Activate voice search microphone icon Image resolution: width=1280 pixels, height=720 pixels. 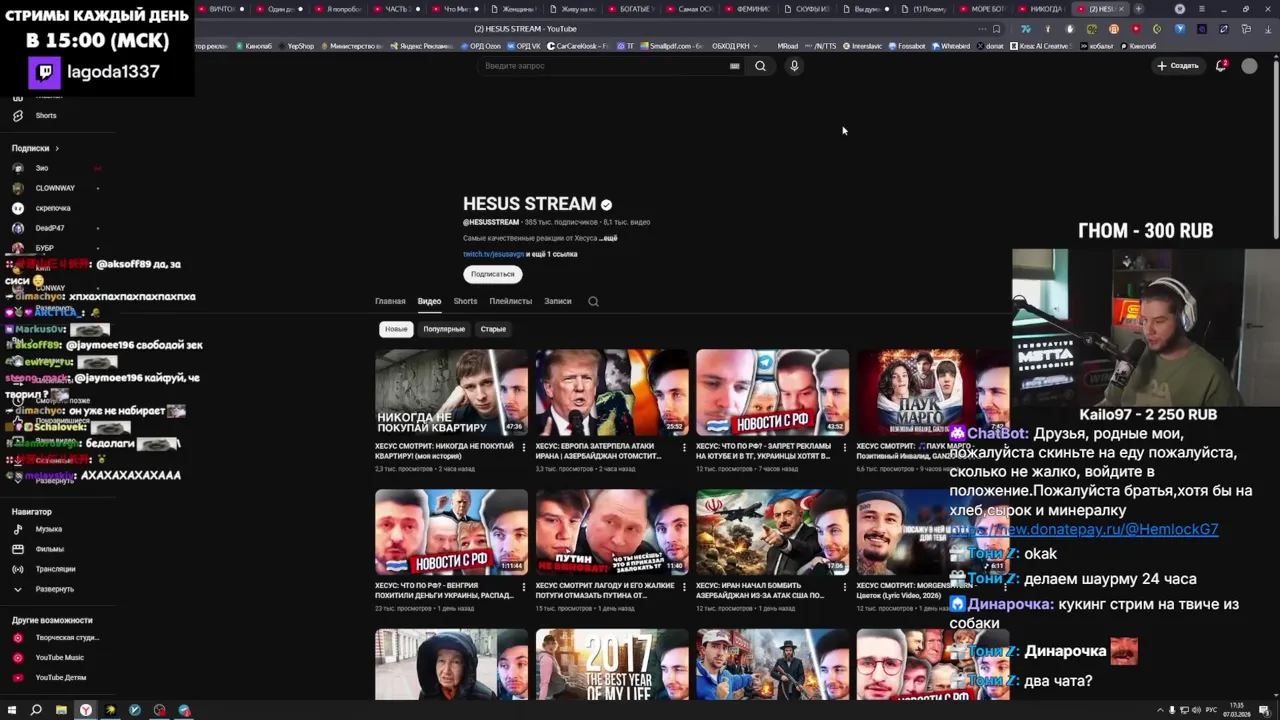[794, 66]
